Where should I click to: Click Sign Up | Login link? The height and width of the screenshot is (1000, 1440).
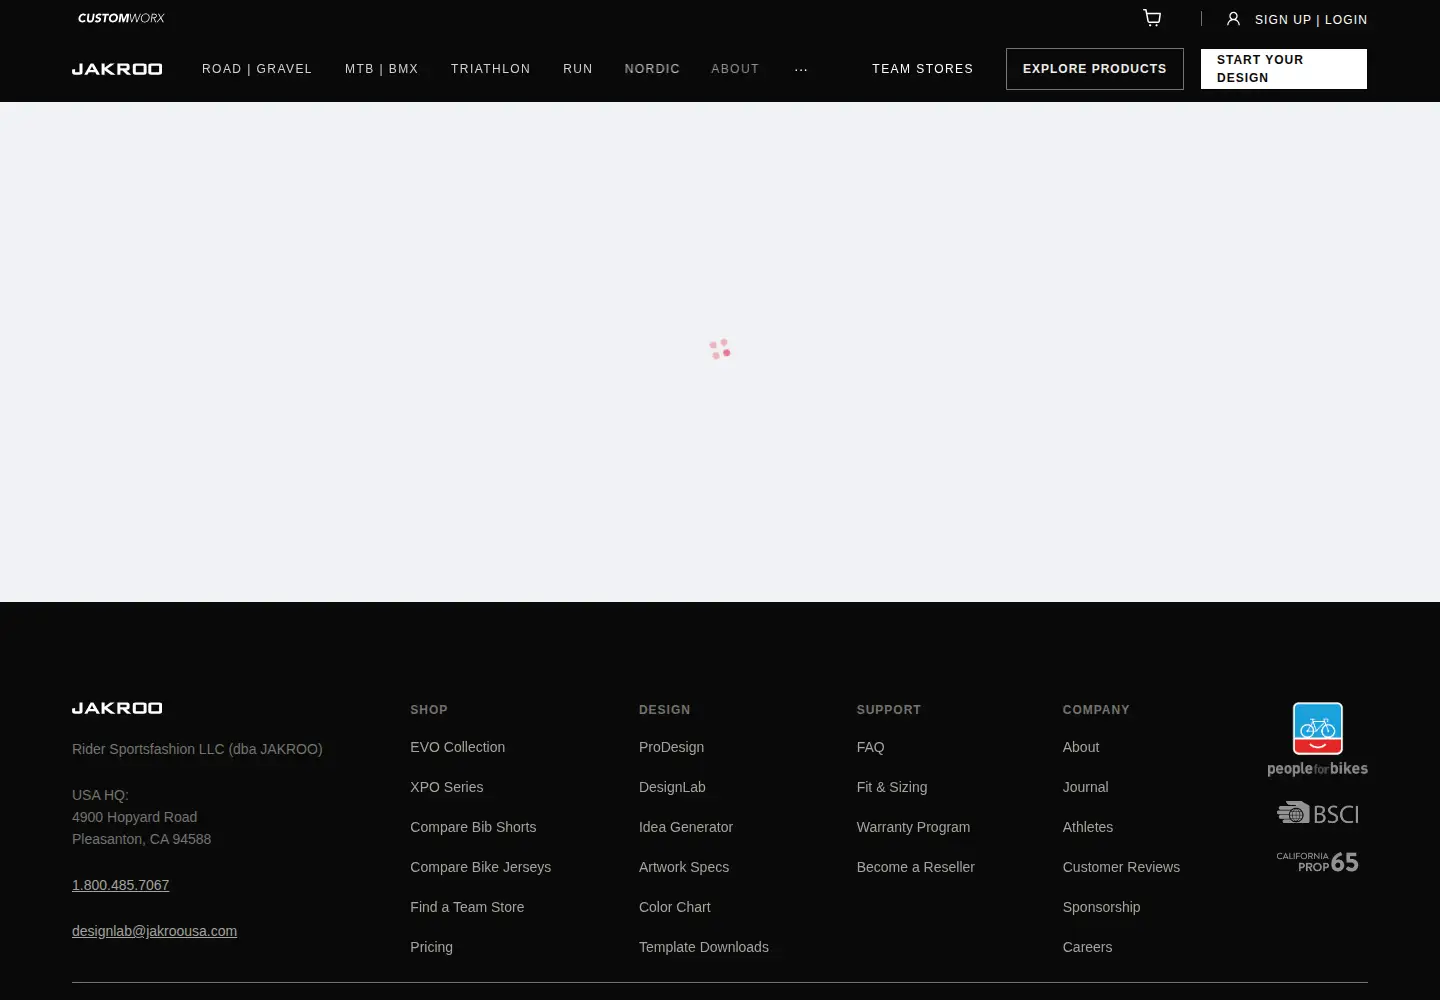1311,19
